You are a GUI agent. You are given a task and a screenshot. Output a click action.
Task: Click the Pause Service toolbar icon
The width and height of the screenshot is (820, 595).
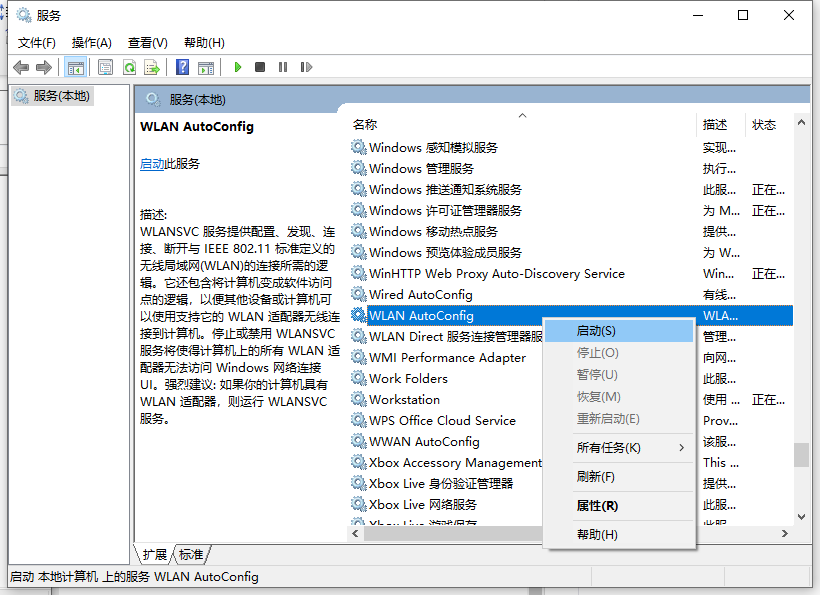tap(283, 67)
